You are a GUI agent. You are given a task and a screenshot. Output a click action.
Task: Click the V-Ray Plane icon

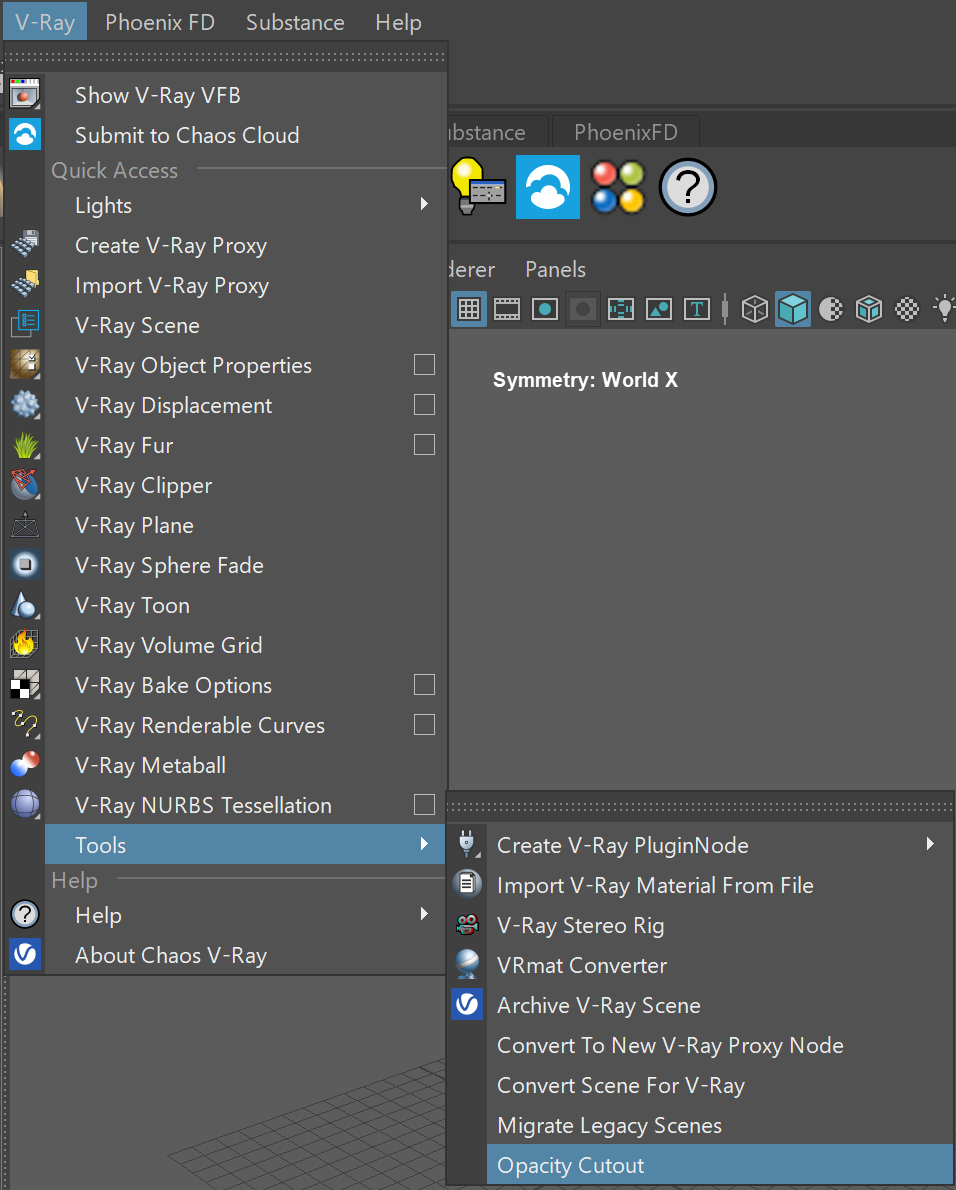coord(24,525)
